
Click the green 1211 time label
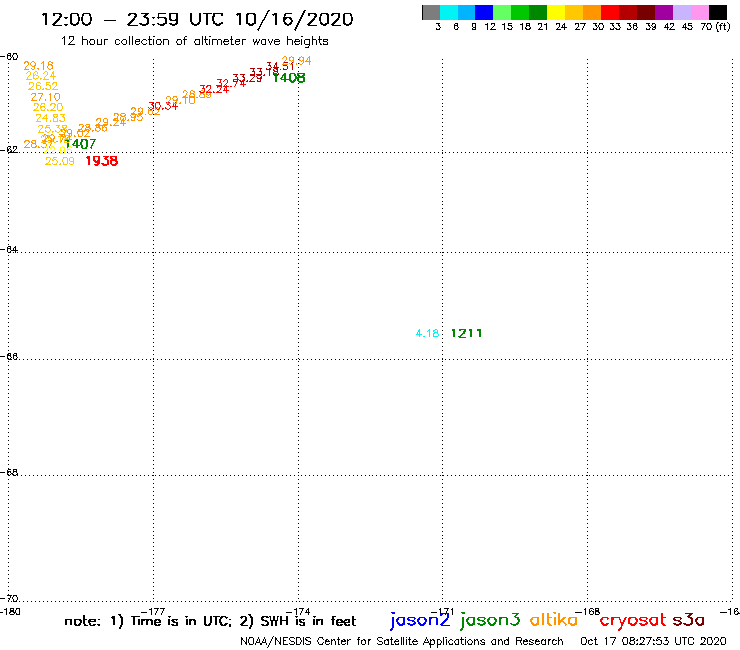466,333
